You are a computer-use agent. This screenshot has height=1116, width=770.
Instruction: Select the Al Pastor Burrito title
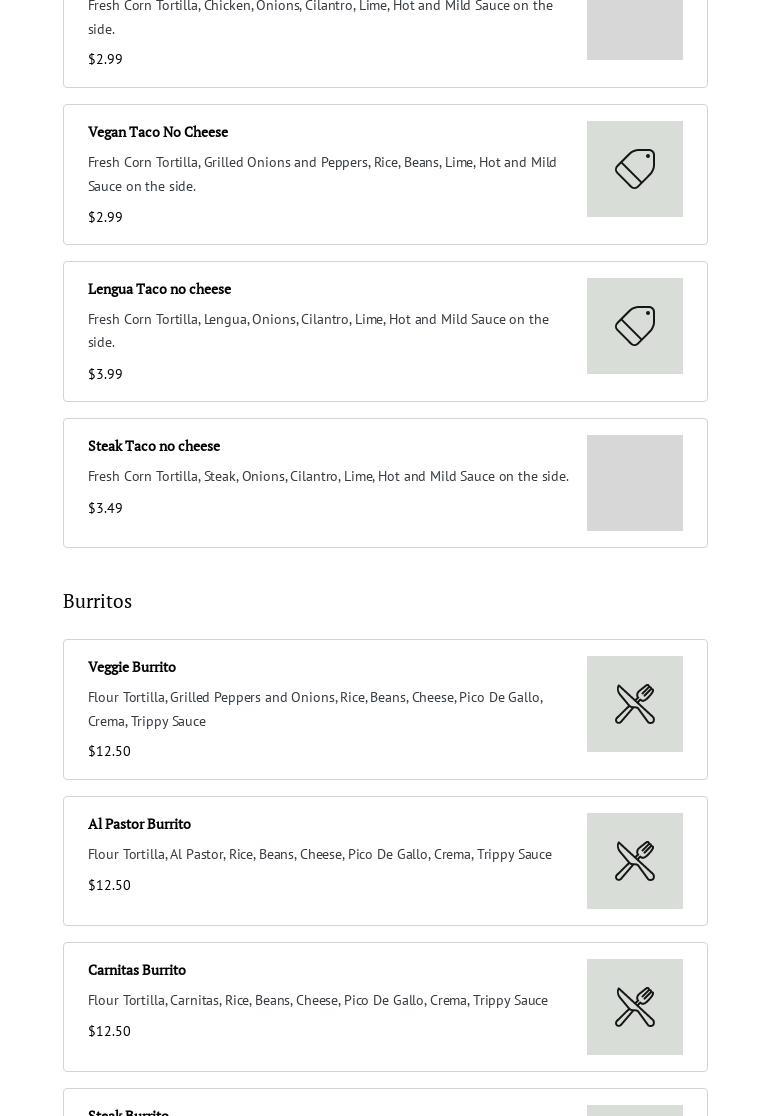tap(139, 824)
